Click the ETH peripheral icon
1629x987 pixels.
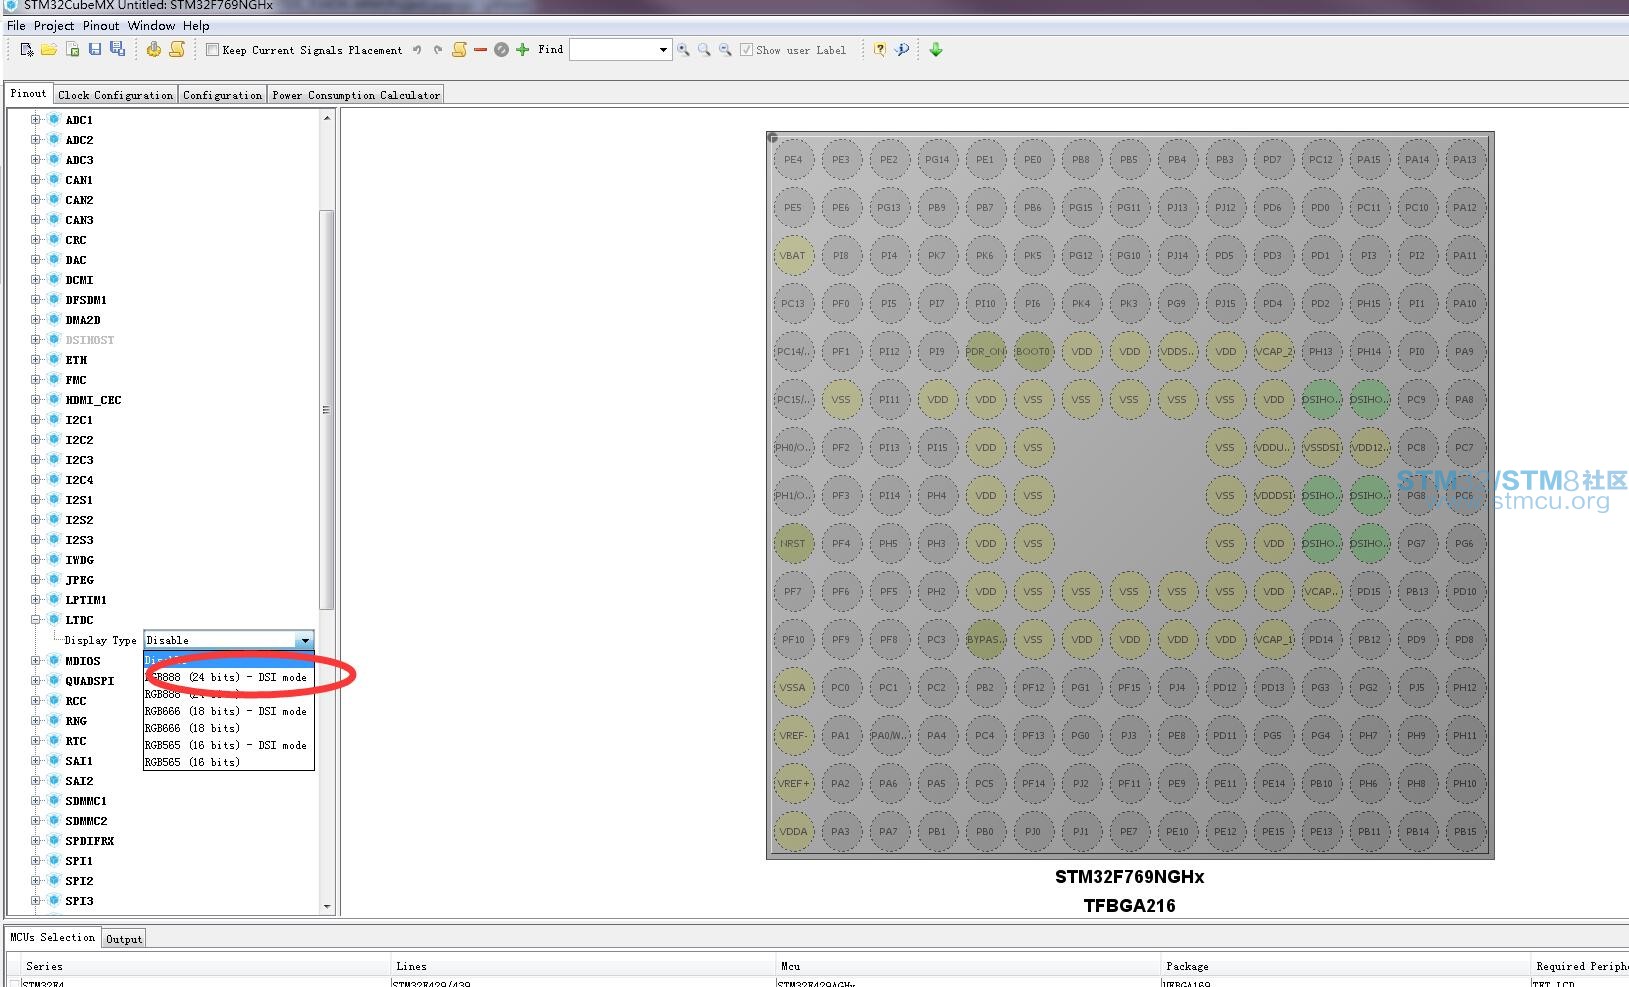click(54, 359)
